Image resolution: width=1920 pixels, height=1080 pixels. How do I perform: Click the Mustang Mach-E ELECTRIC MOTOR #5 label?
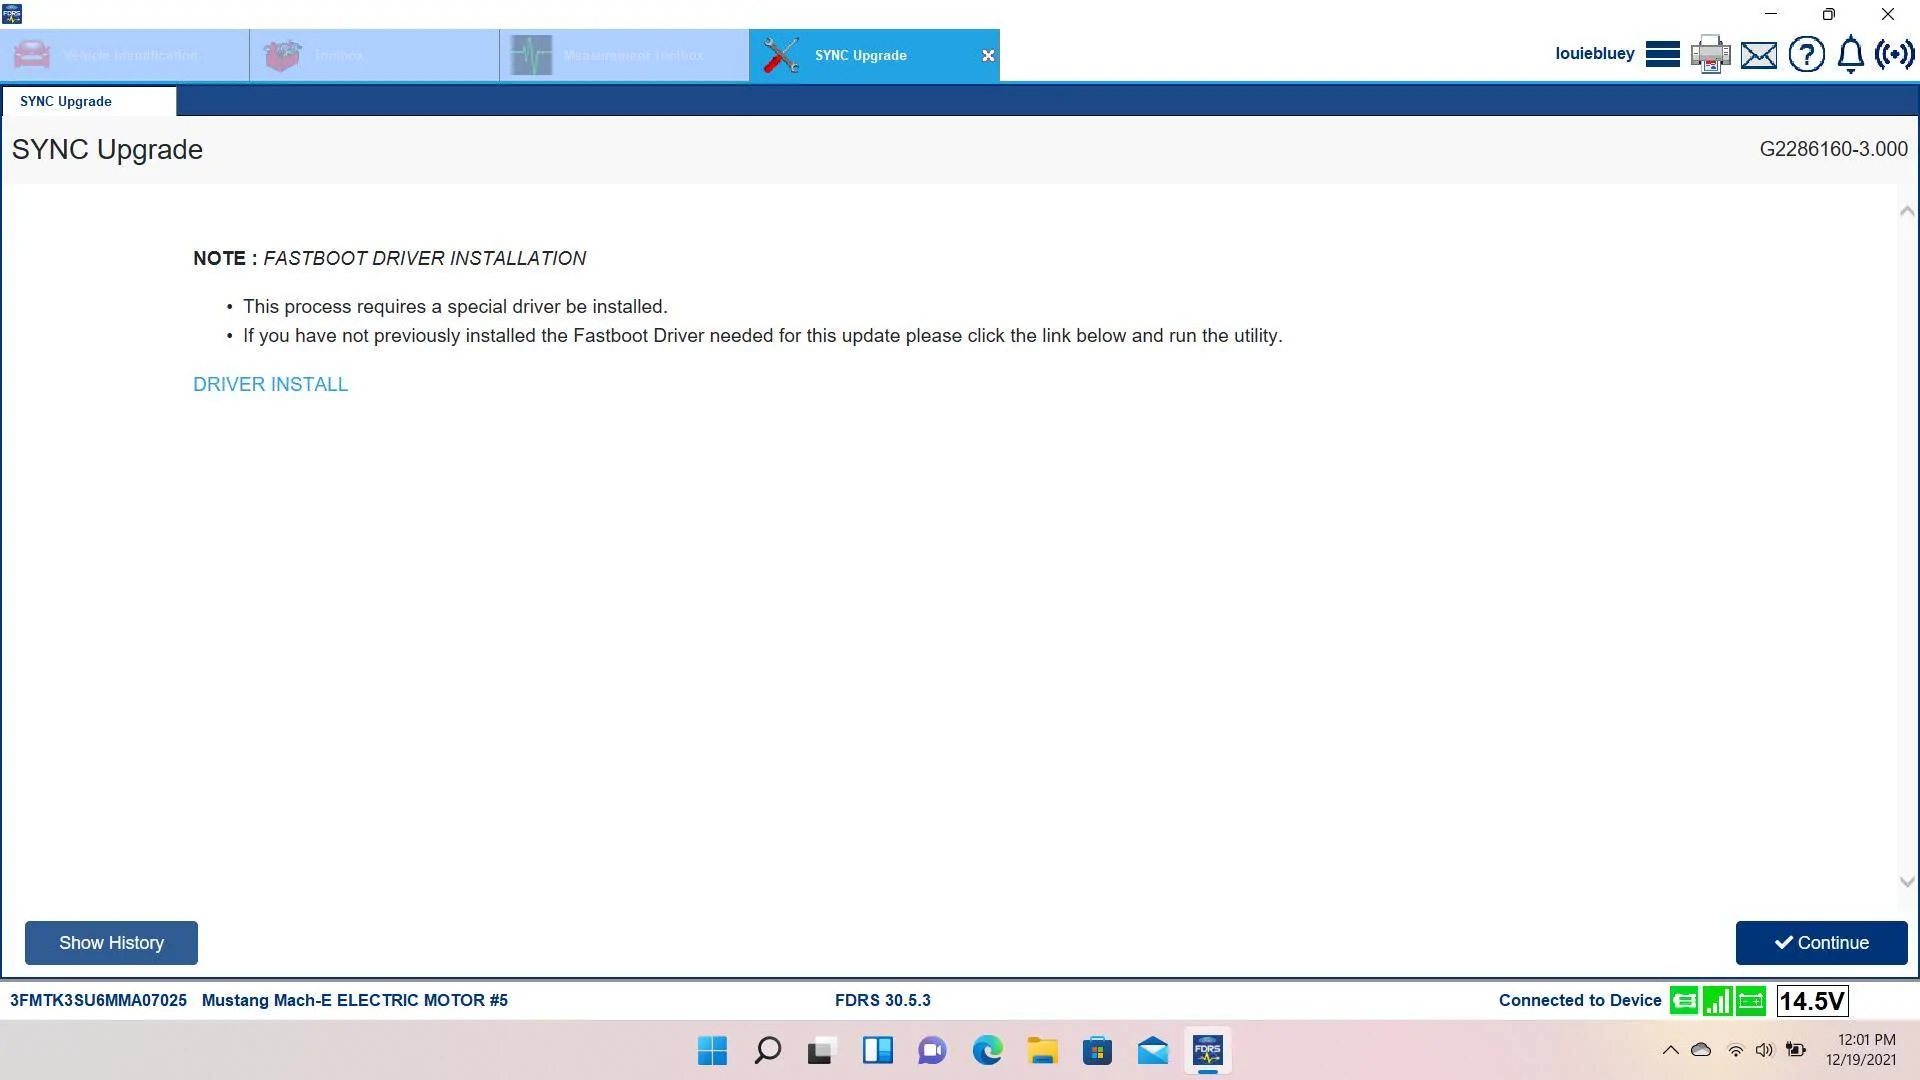tap(355, 1001)
